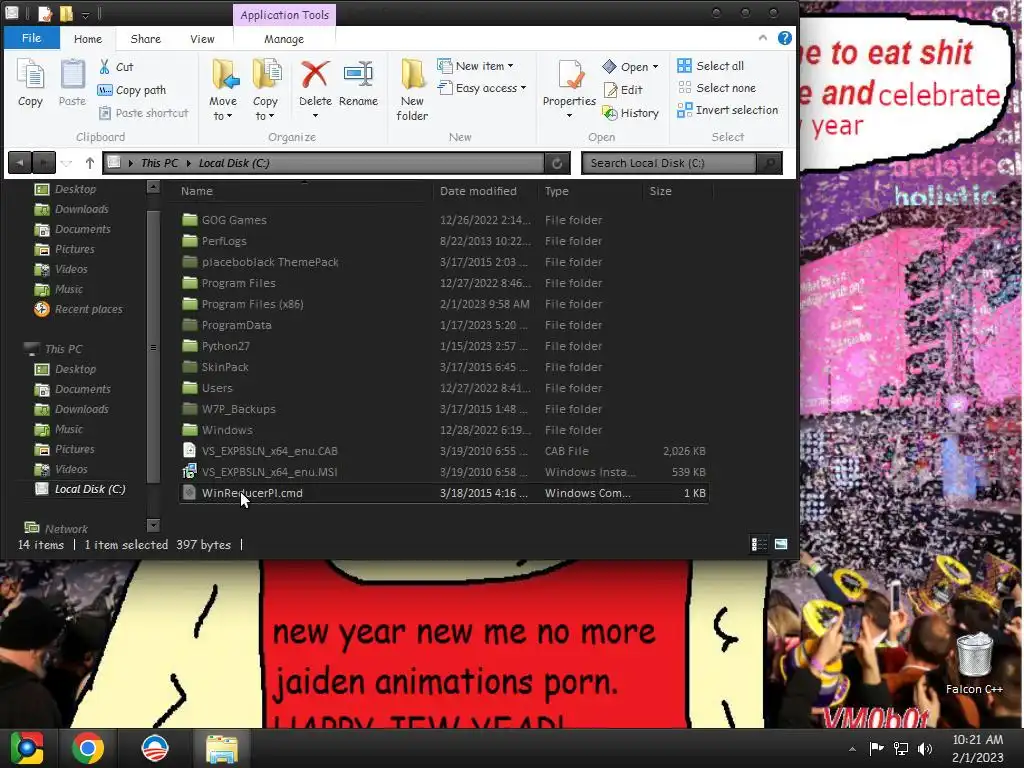Screen dimensions: 1024x768
Task: Select VS_EXPBSLN_x64_enu.MSI file
Action: point(443,472)
